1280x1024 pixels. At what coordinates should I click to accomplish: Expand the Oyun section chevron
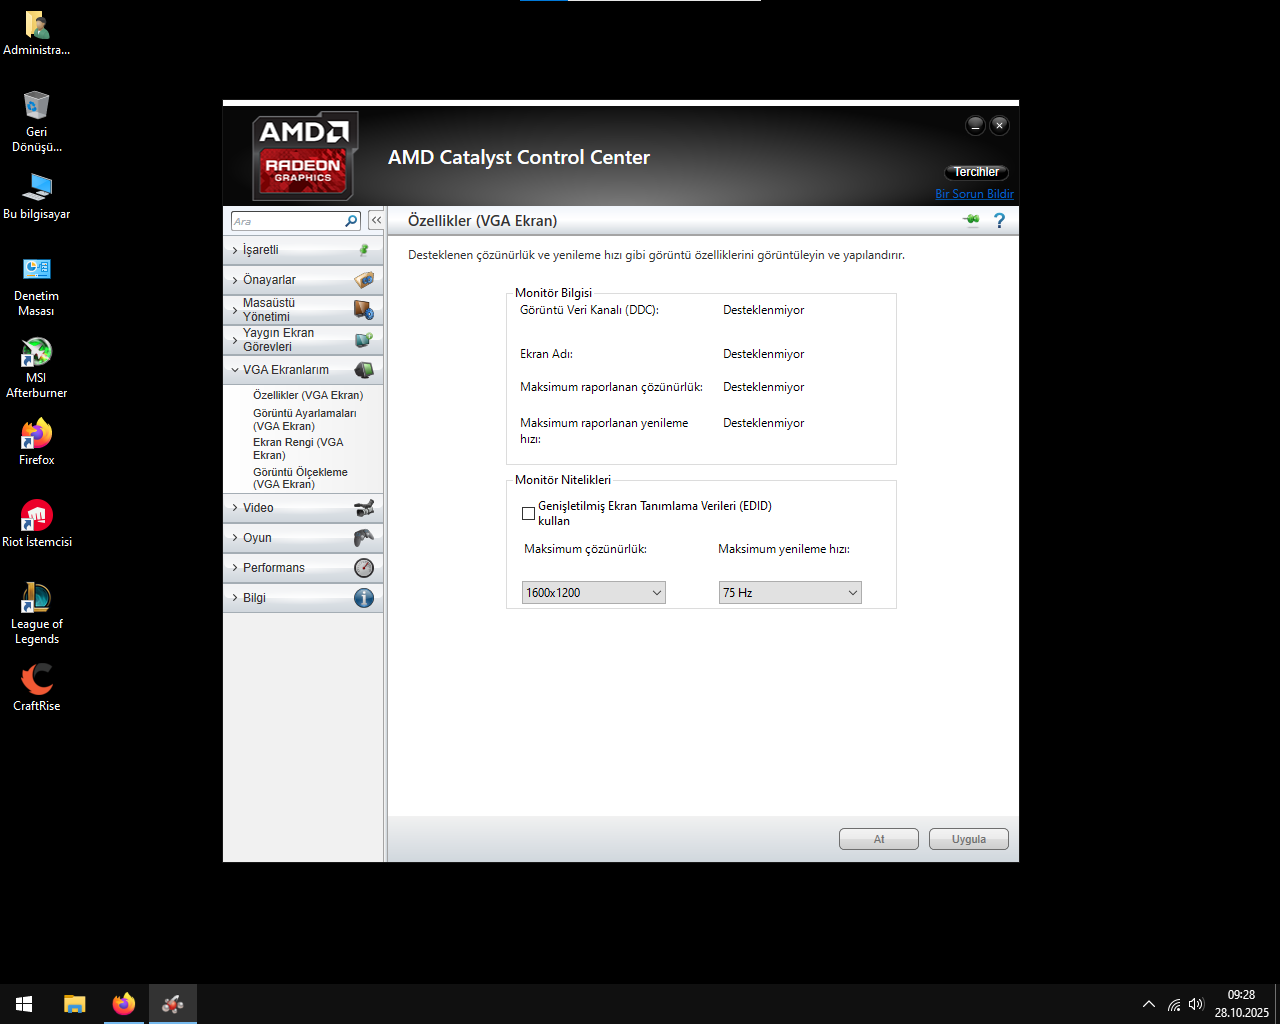235,538
